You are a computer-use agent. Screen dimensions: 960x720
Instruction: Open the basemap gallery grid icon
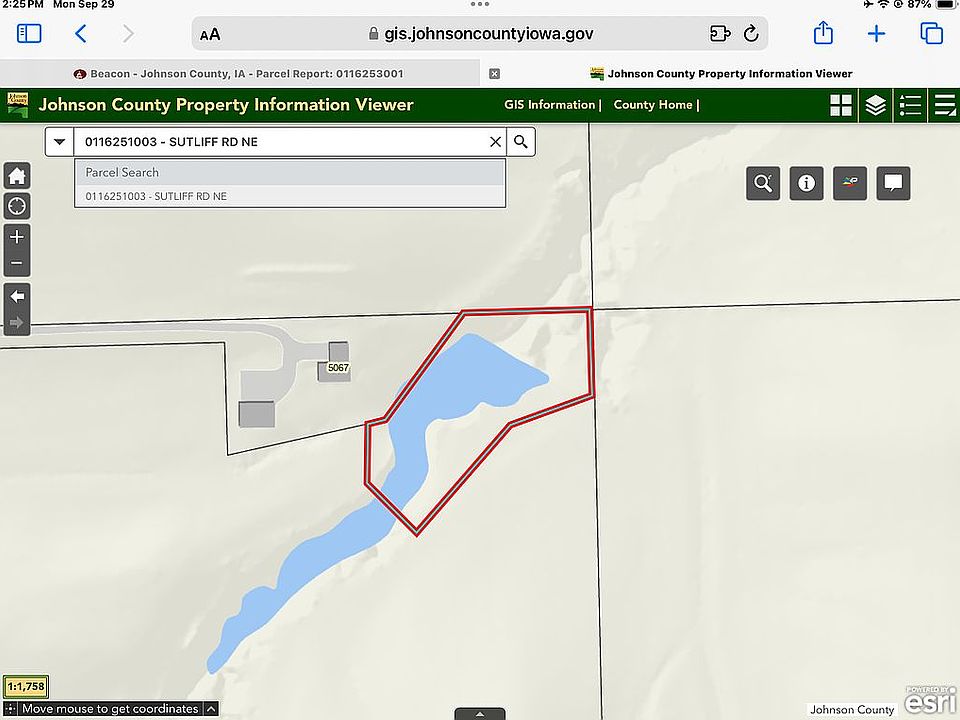[x=841, y=105]
